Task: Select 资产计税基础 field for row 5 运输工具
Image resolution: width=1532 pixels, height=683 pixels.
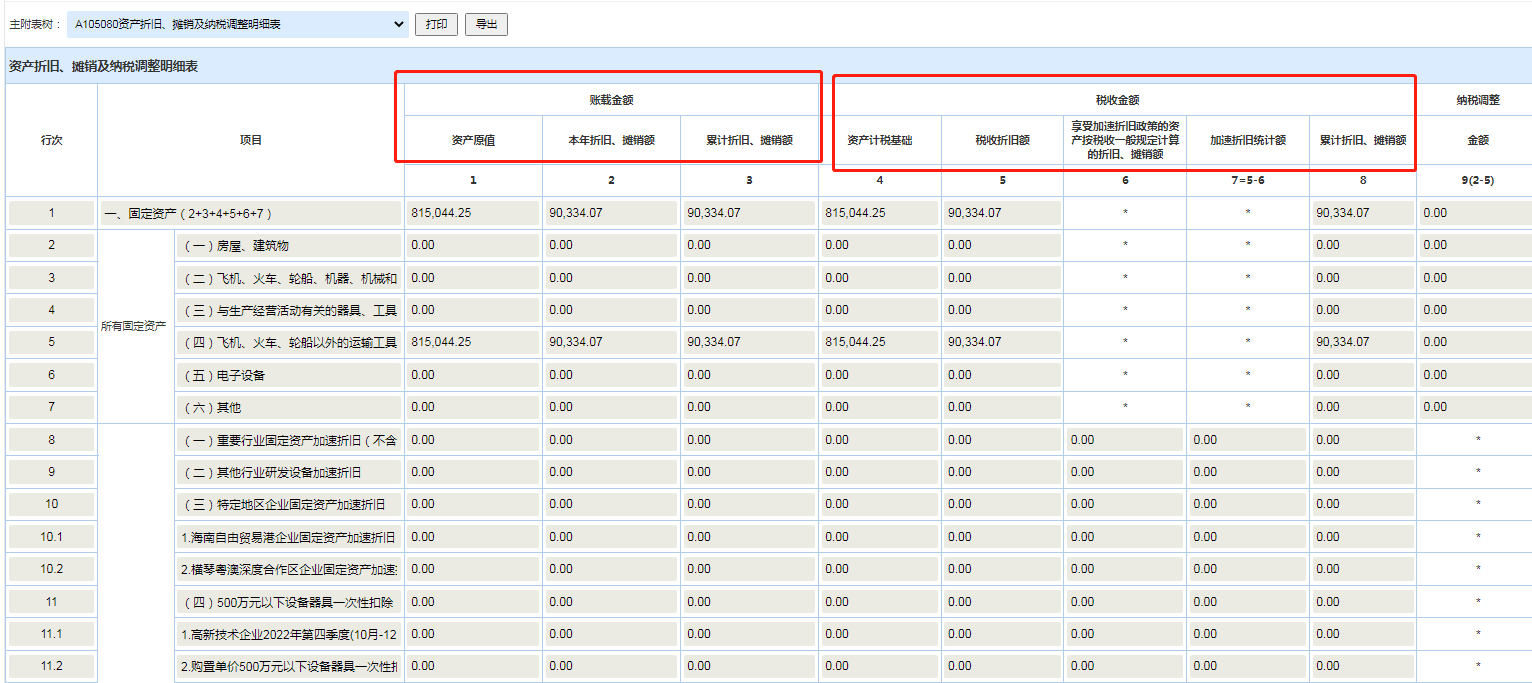Action: [878, 342]
